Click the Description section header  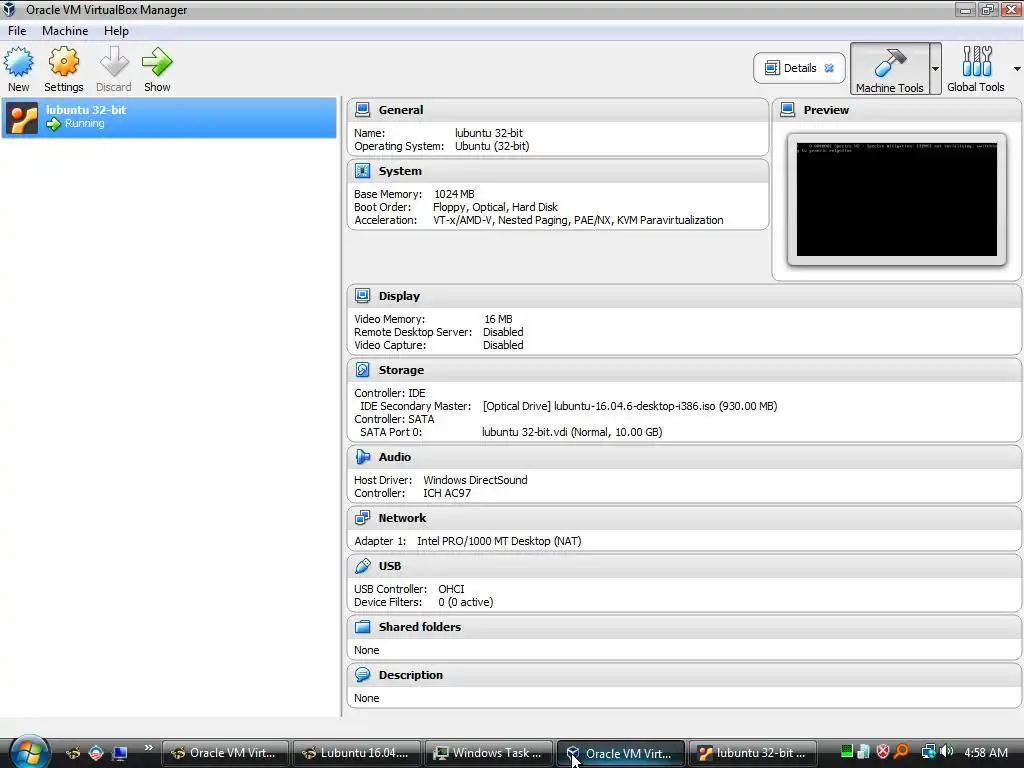pos(684,675)
